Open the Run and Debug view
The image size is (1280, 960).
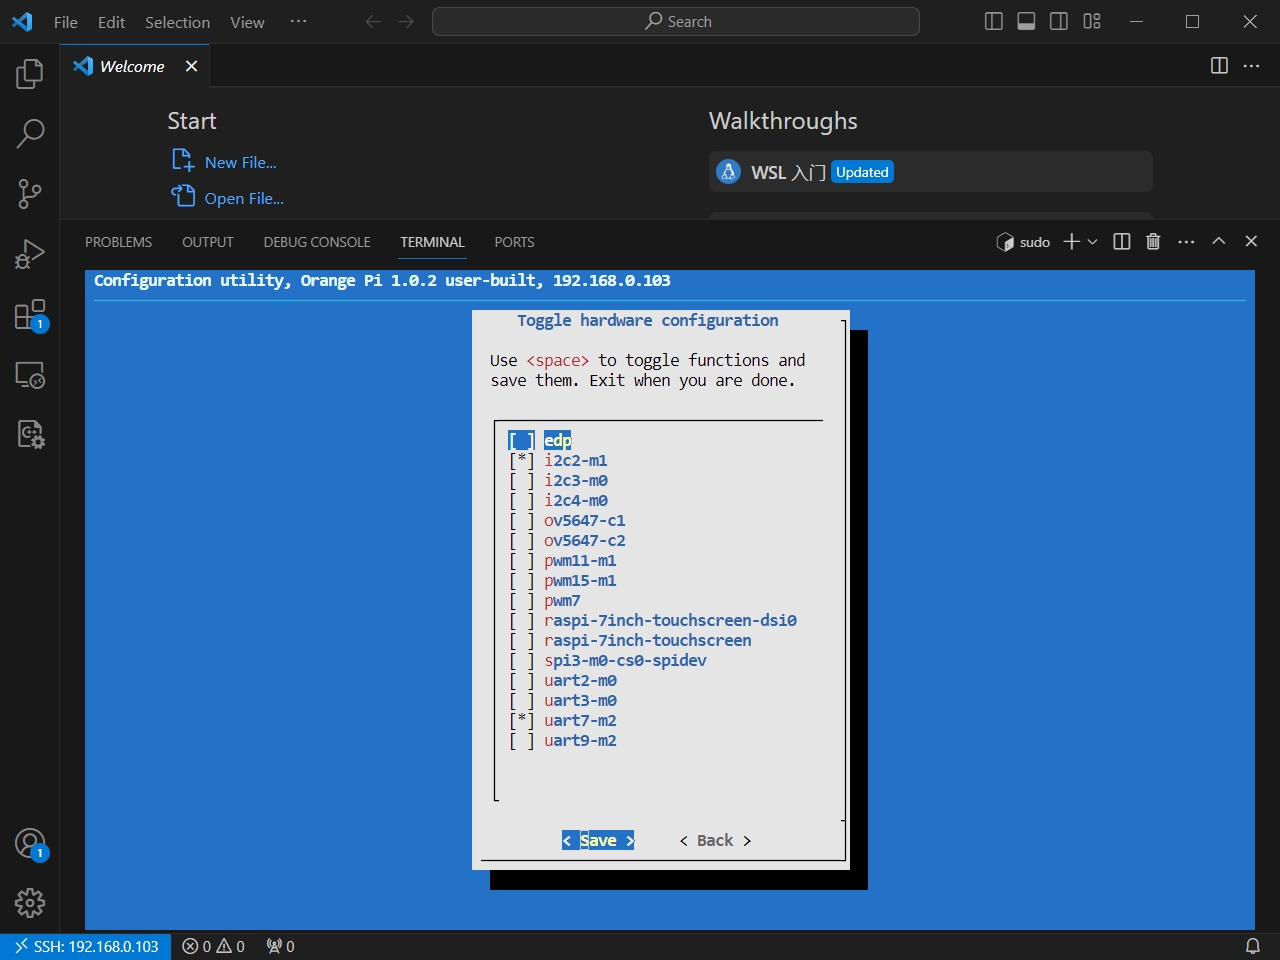[30, 253]
